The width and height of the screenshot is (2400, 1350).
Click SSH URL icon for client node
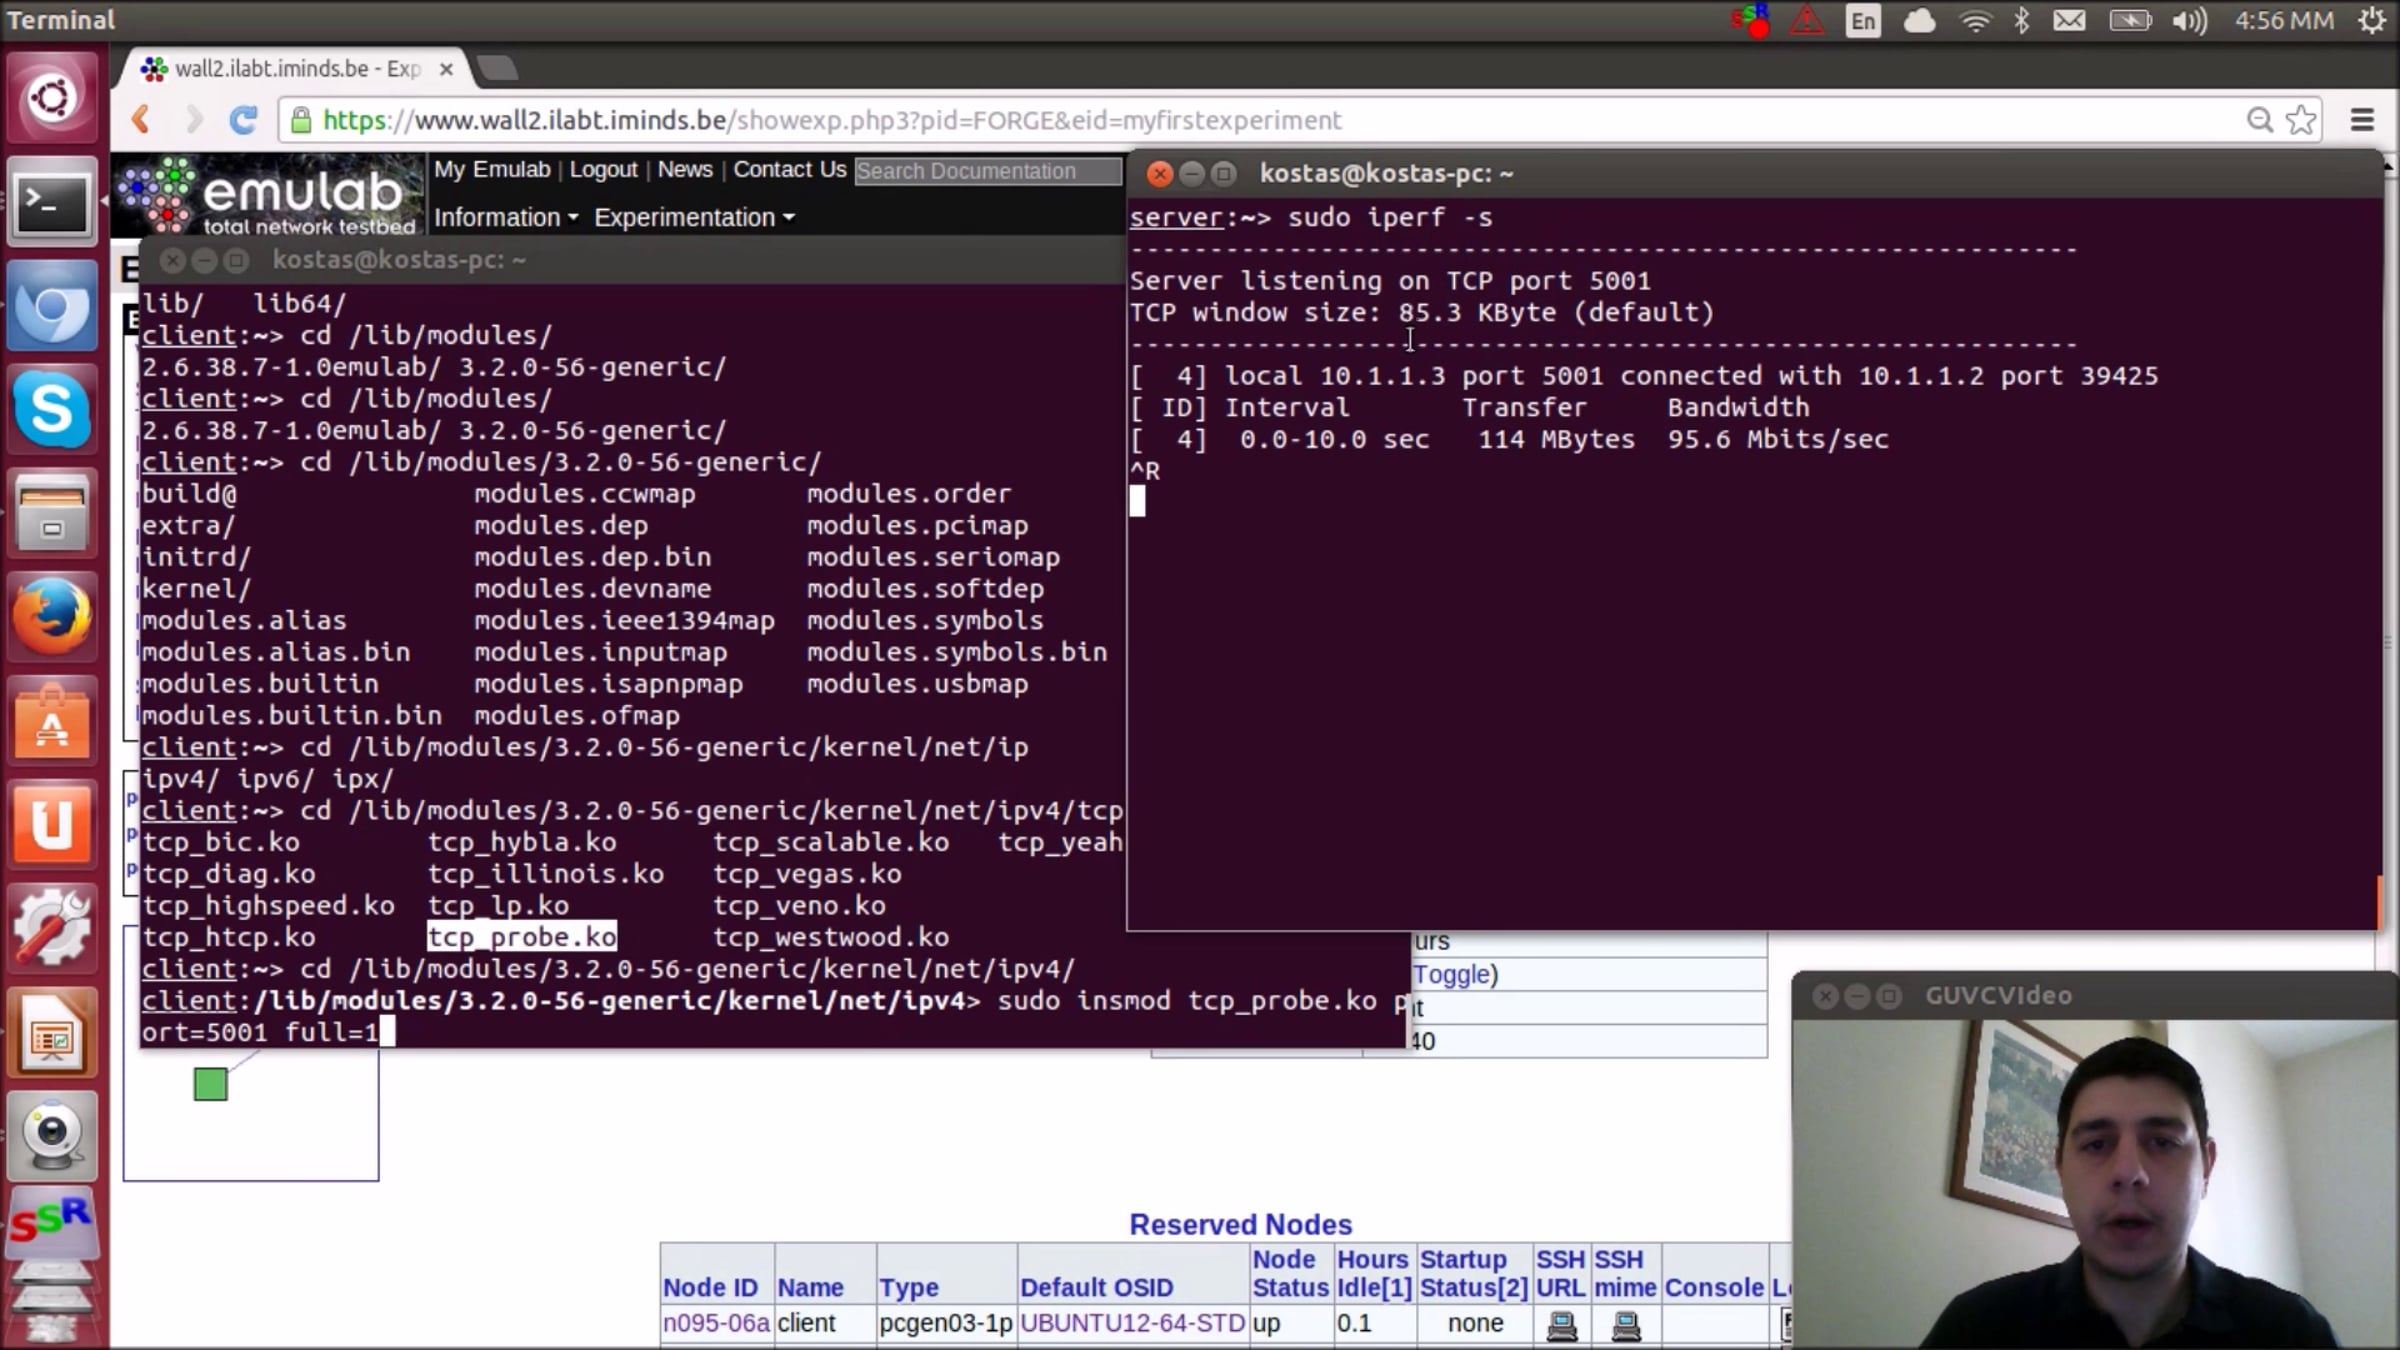pyautogui.click(x=1561, y=1325)
